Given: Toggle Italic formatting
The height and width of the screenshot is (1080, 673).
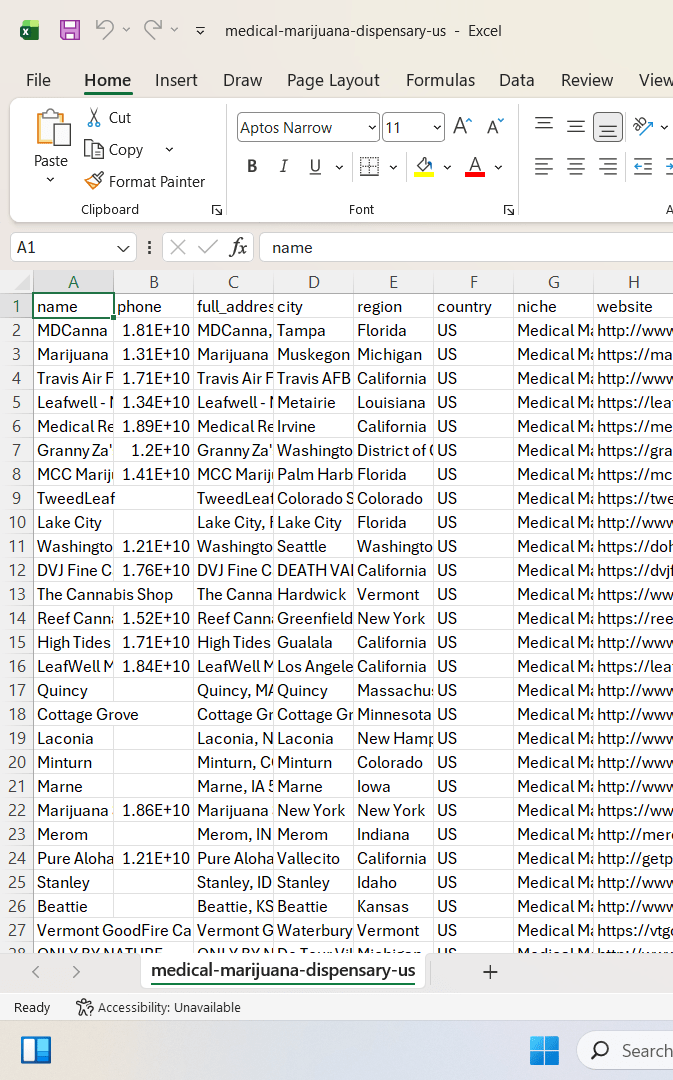Looking at the screenshot, I should pos(284,166).
